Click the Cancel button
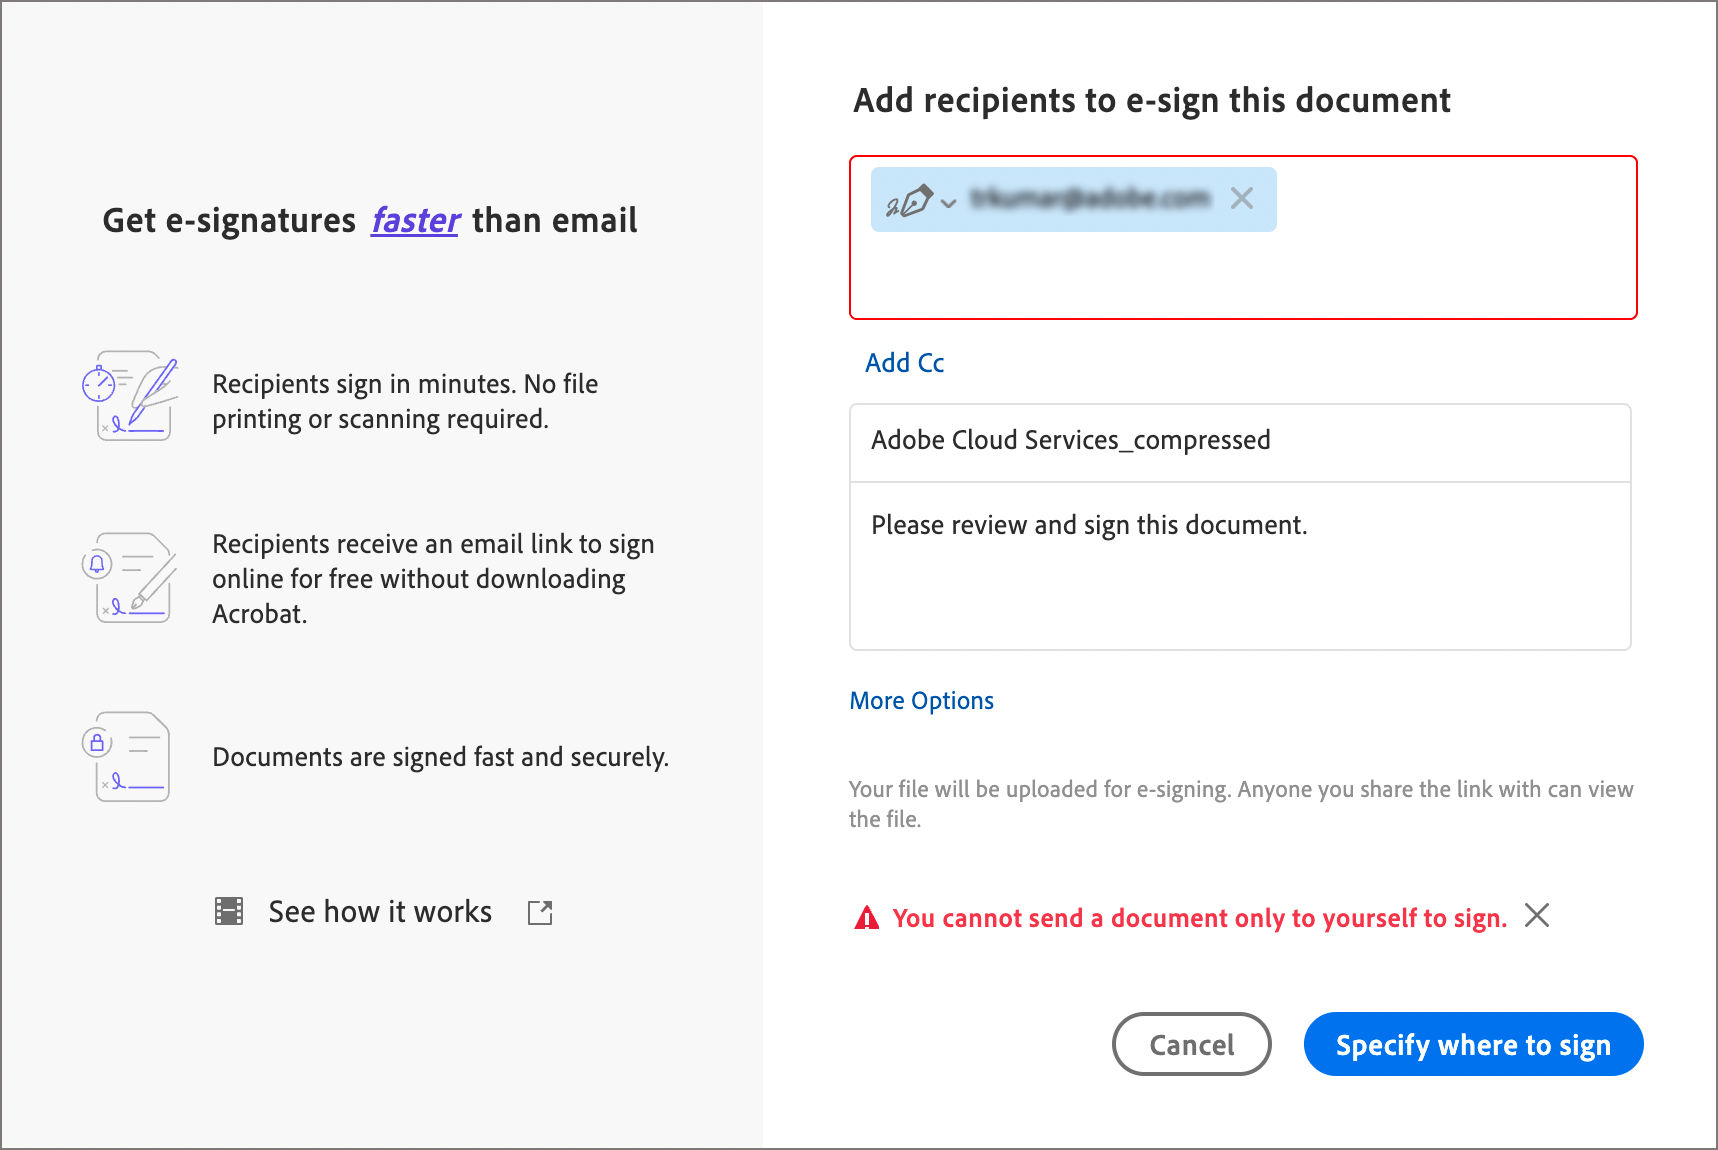 tap(1191, 1044)
